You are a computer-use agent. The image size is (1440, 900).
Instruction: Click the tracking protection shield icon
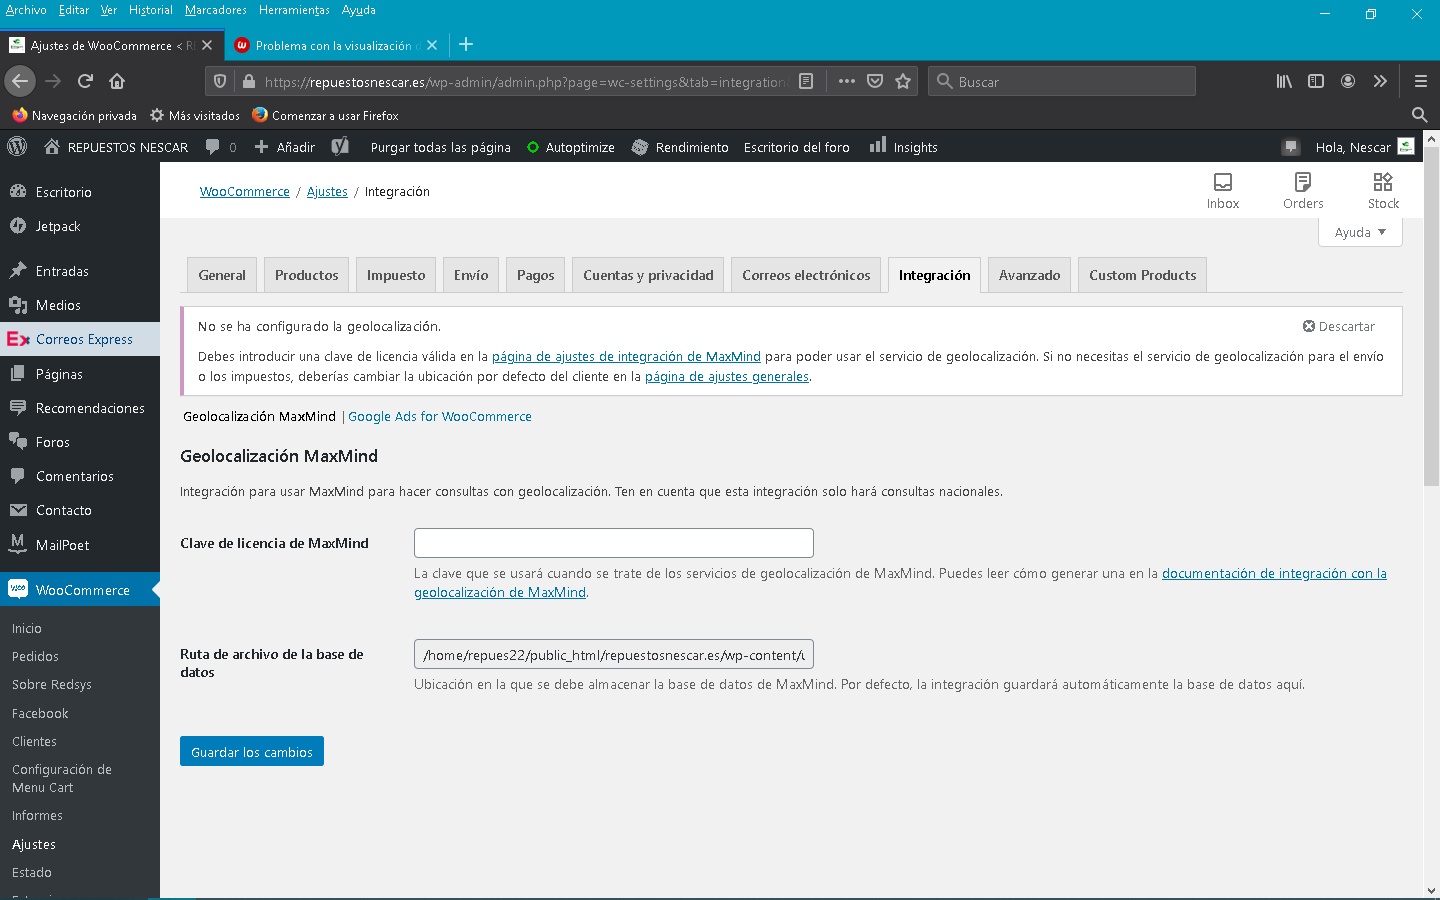[x=220, y=81]
